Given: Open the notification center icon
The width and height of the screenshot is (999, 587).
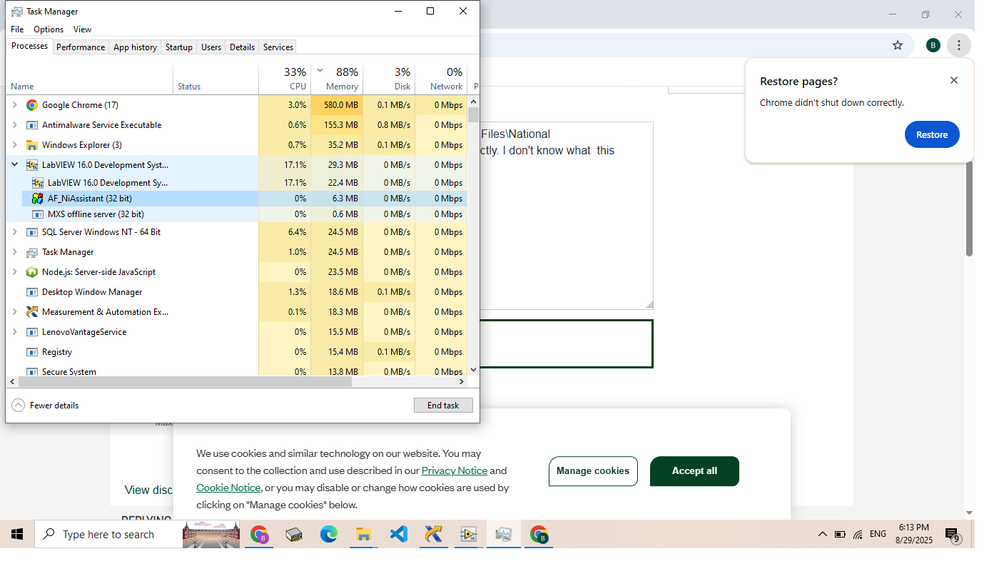Looking at the screenshot, I should [952, 535].
